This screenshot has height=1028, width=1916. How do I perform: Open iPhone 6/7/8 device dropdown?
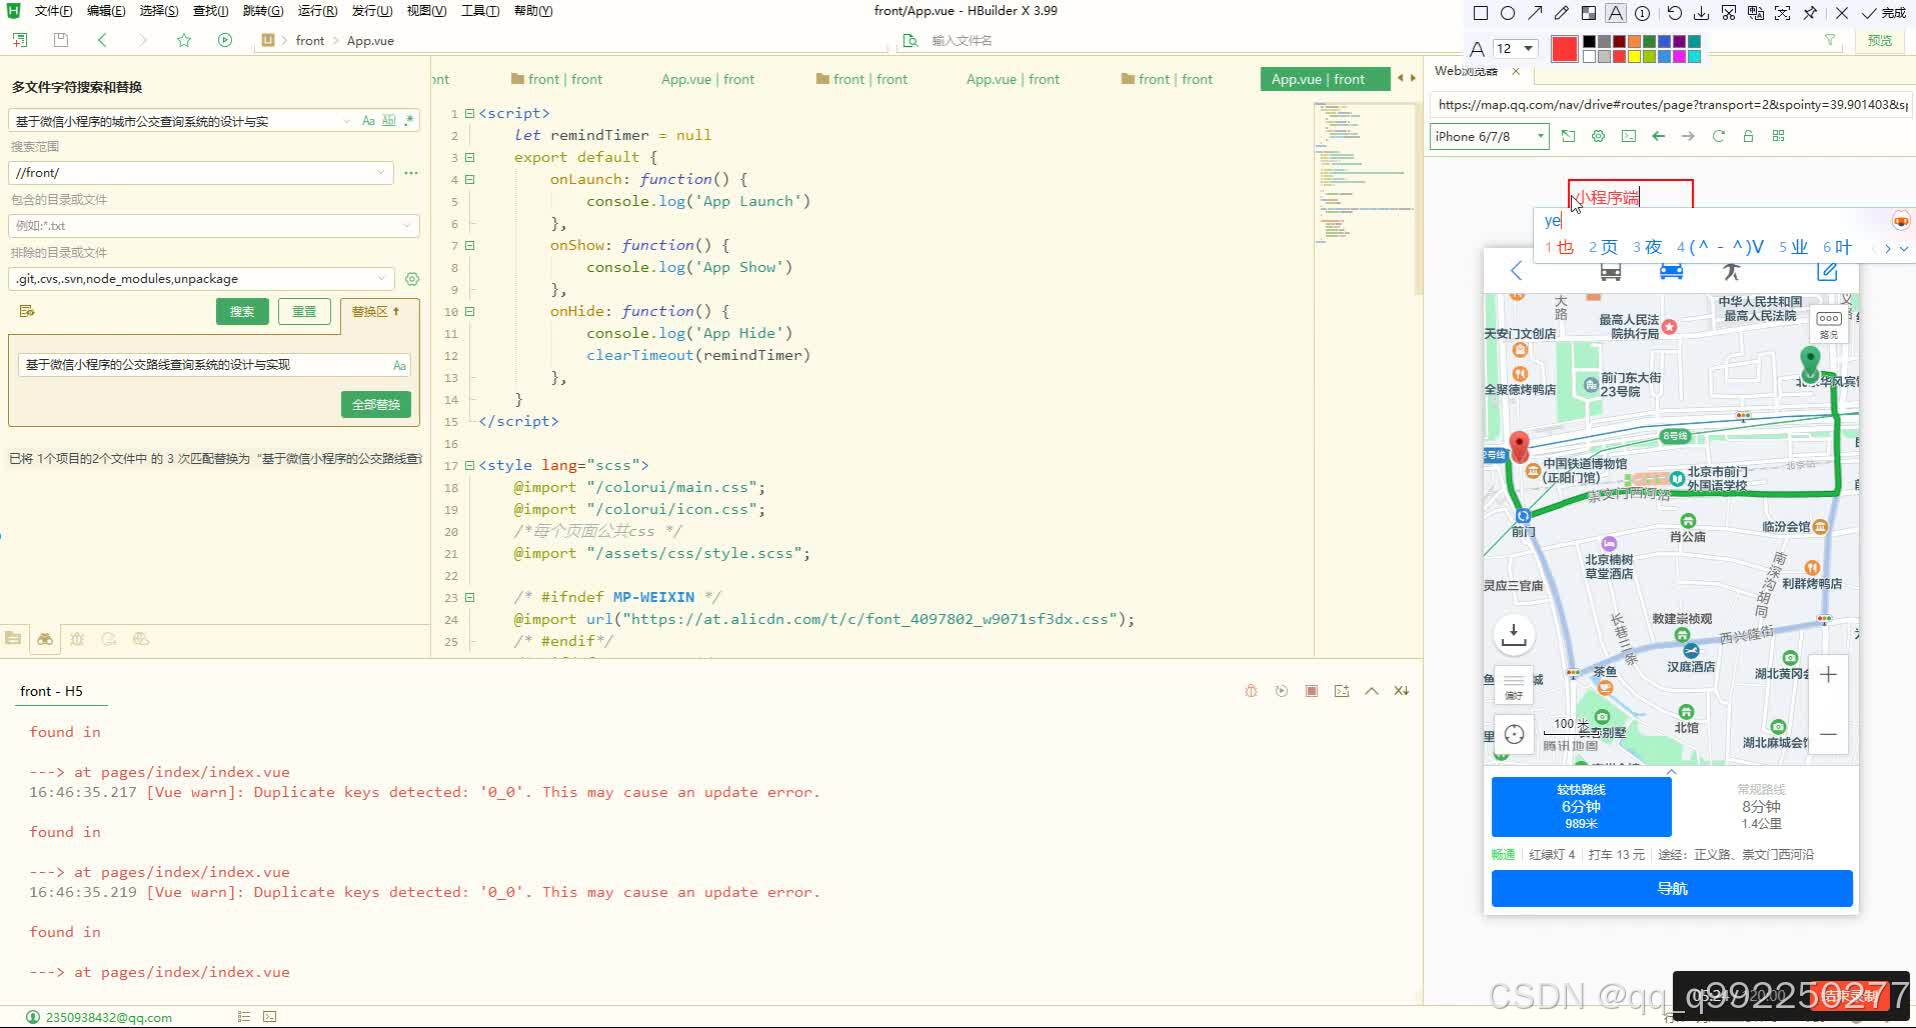click(1489, 136)
